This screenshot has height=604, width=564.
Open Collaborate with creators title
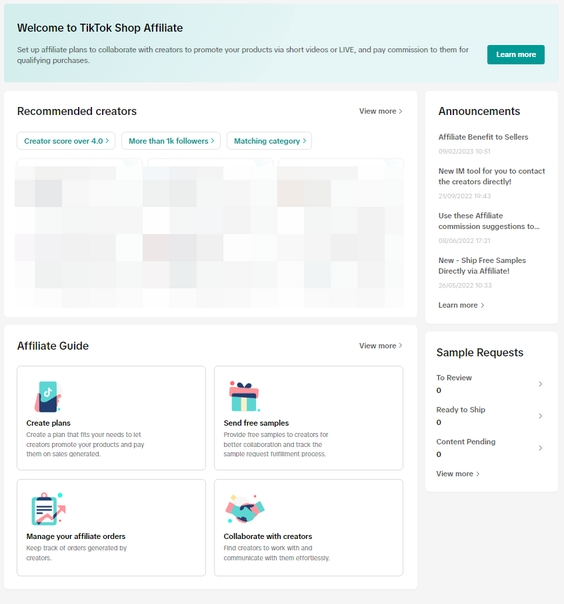[268, 536]
